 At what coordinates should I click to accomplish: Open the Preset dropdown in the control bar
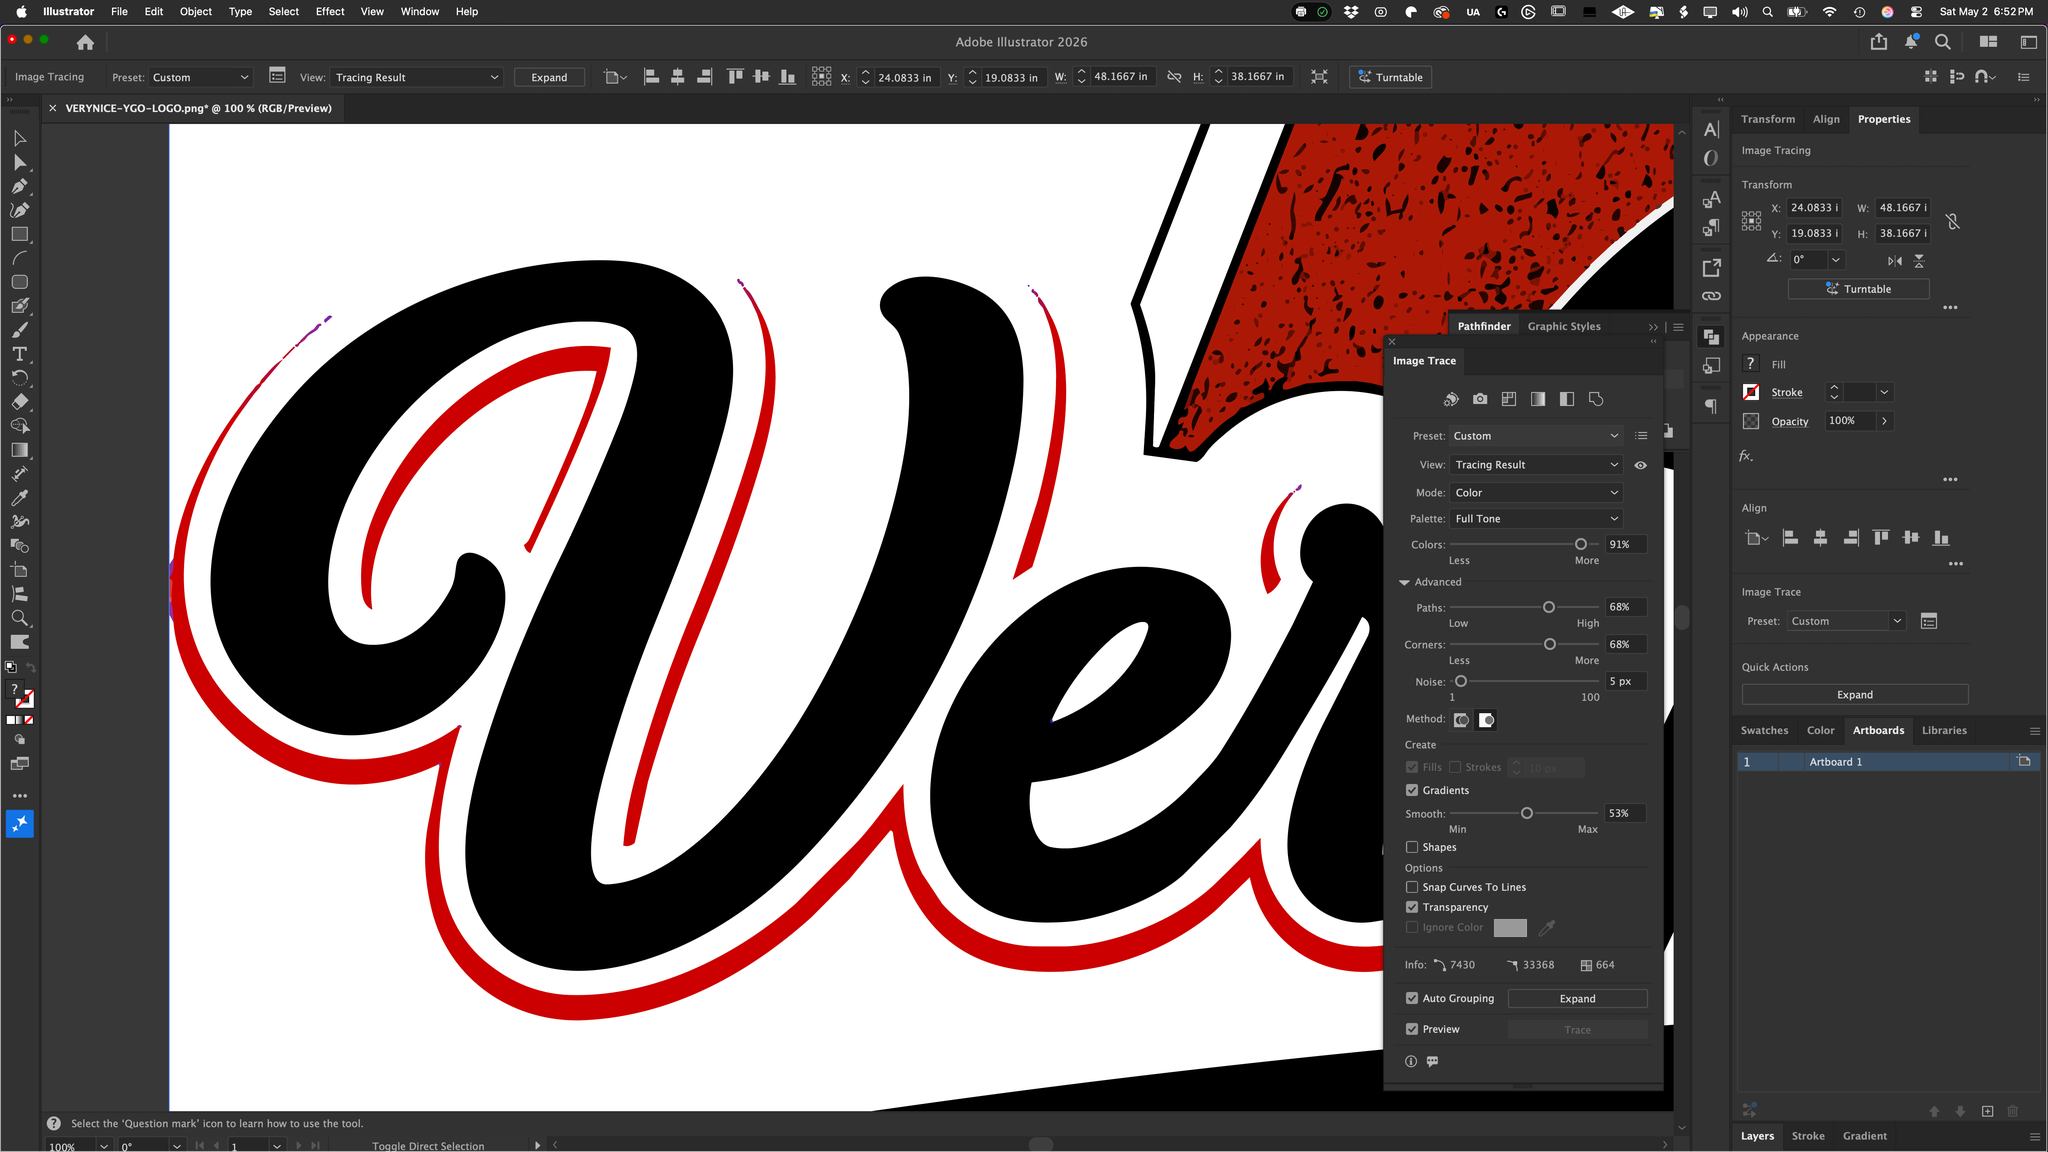click(x=201, y=77)
